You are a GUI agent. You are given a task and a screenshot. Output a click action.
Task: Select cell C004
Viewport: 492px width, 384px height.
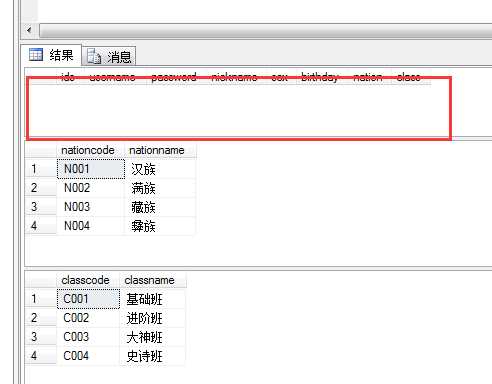(88, 356)
